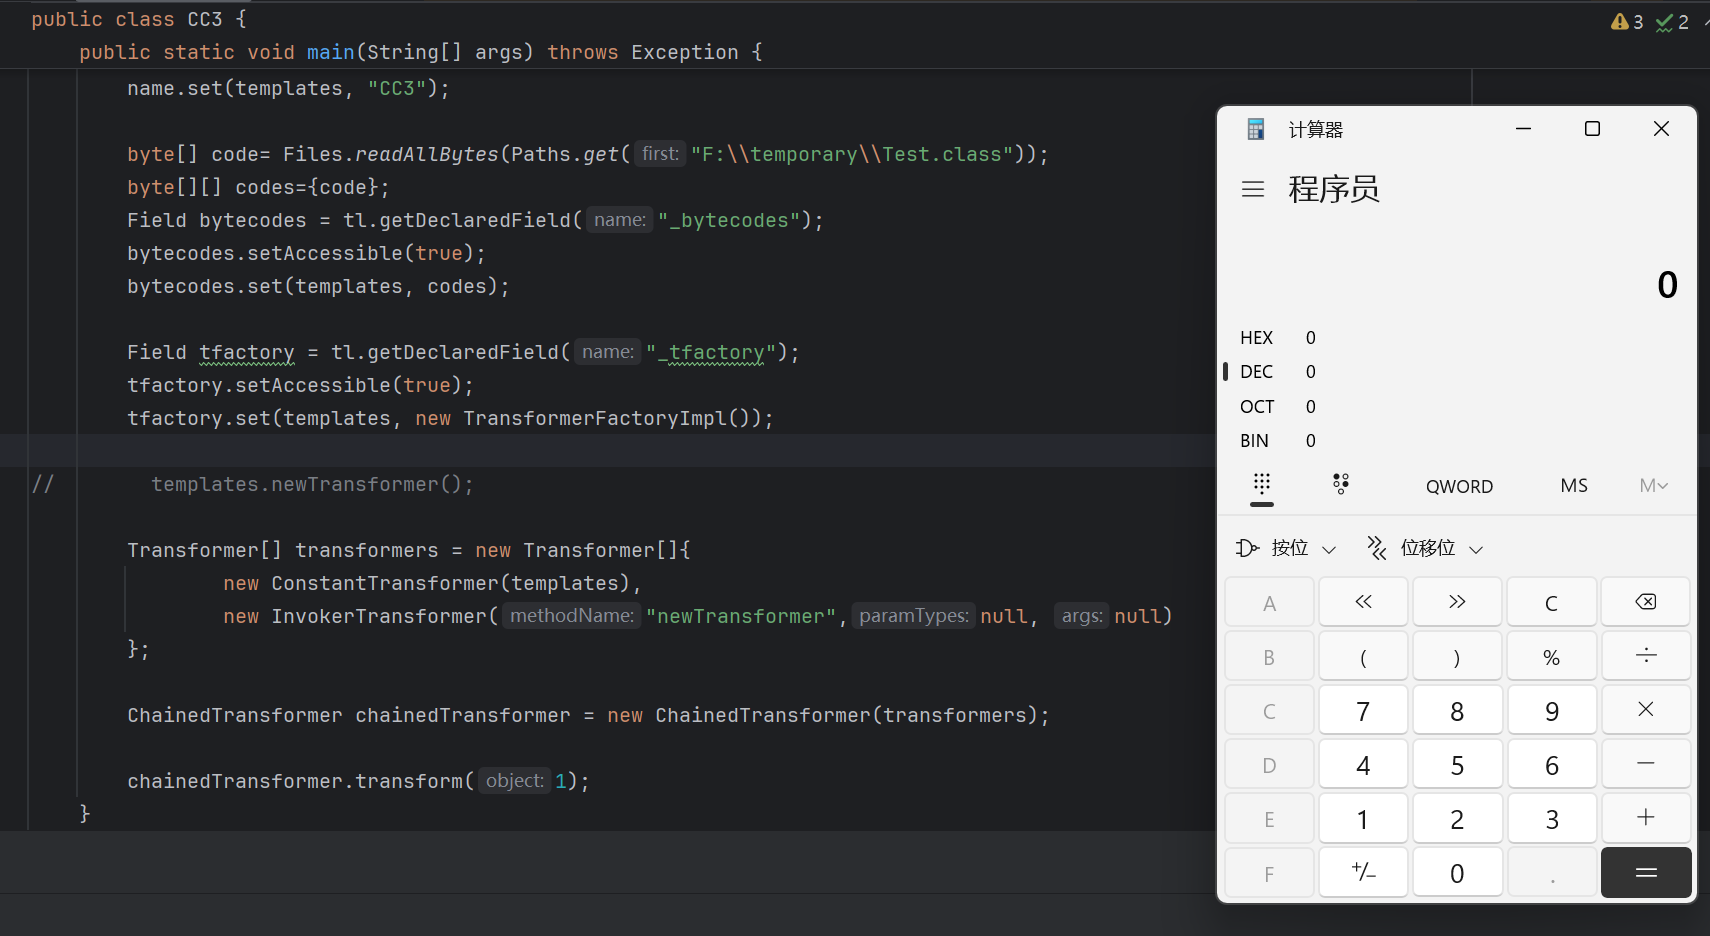Click digit 6 on calculator
This screenshot has width=1710, height=936.
click(x=1551, y=764)
